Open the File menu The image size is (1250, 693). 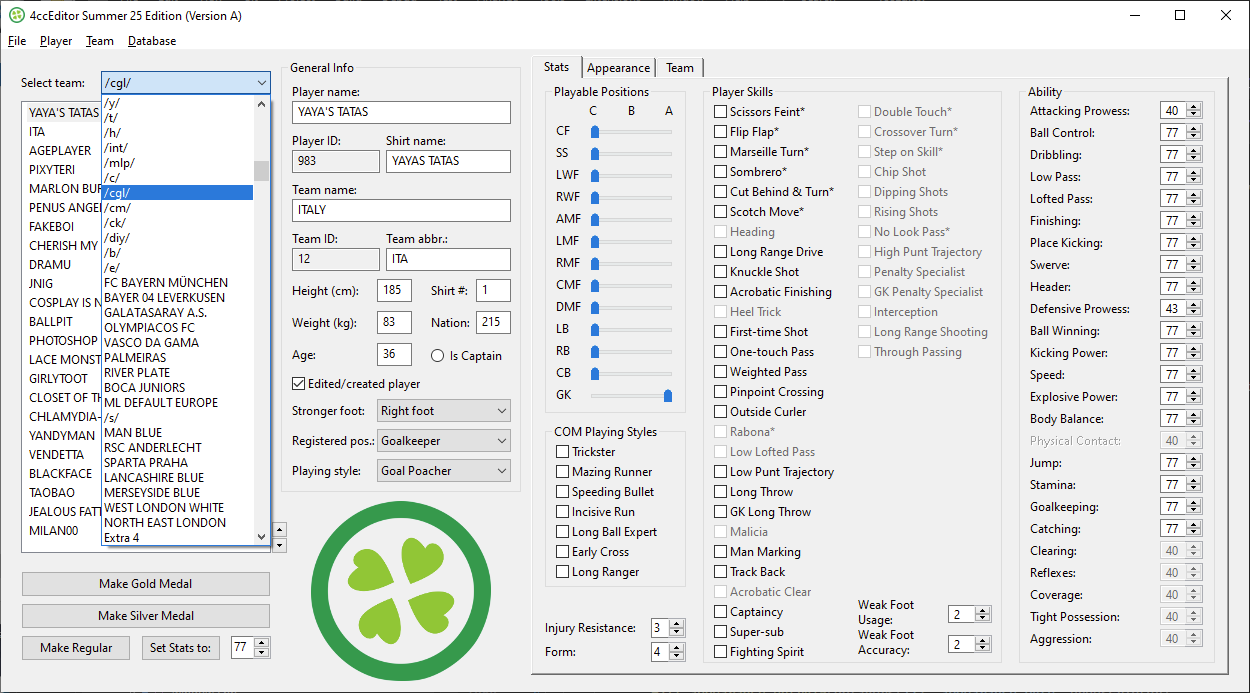point(17,41)
